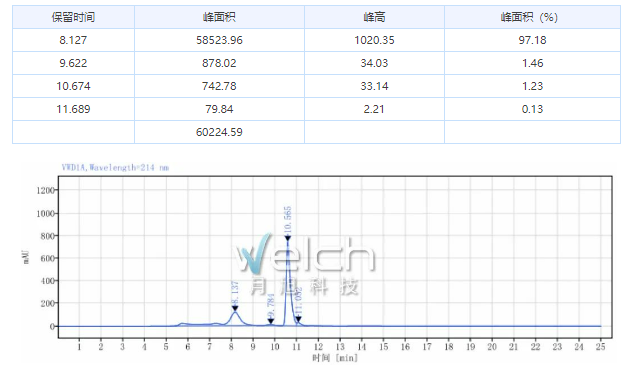Click the peak marker labeled 9.784
Viewport: 634px width, 369px height.
(x=271, y=321)
